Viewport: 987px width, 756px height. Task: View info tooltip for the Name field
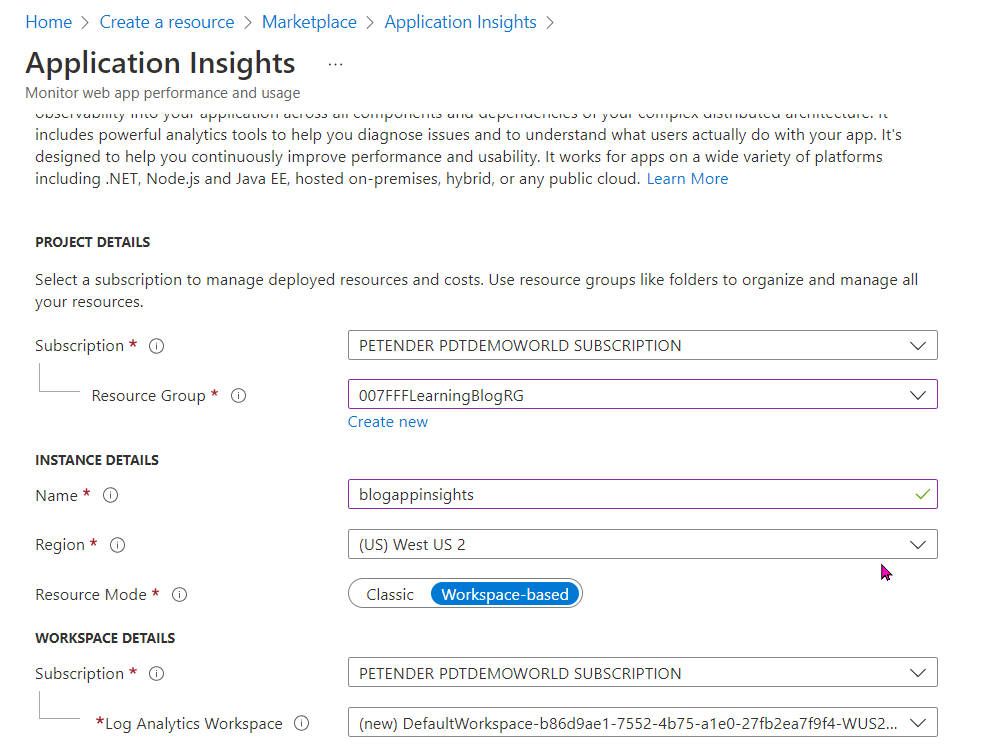(110, 495)
